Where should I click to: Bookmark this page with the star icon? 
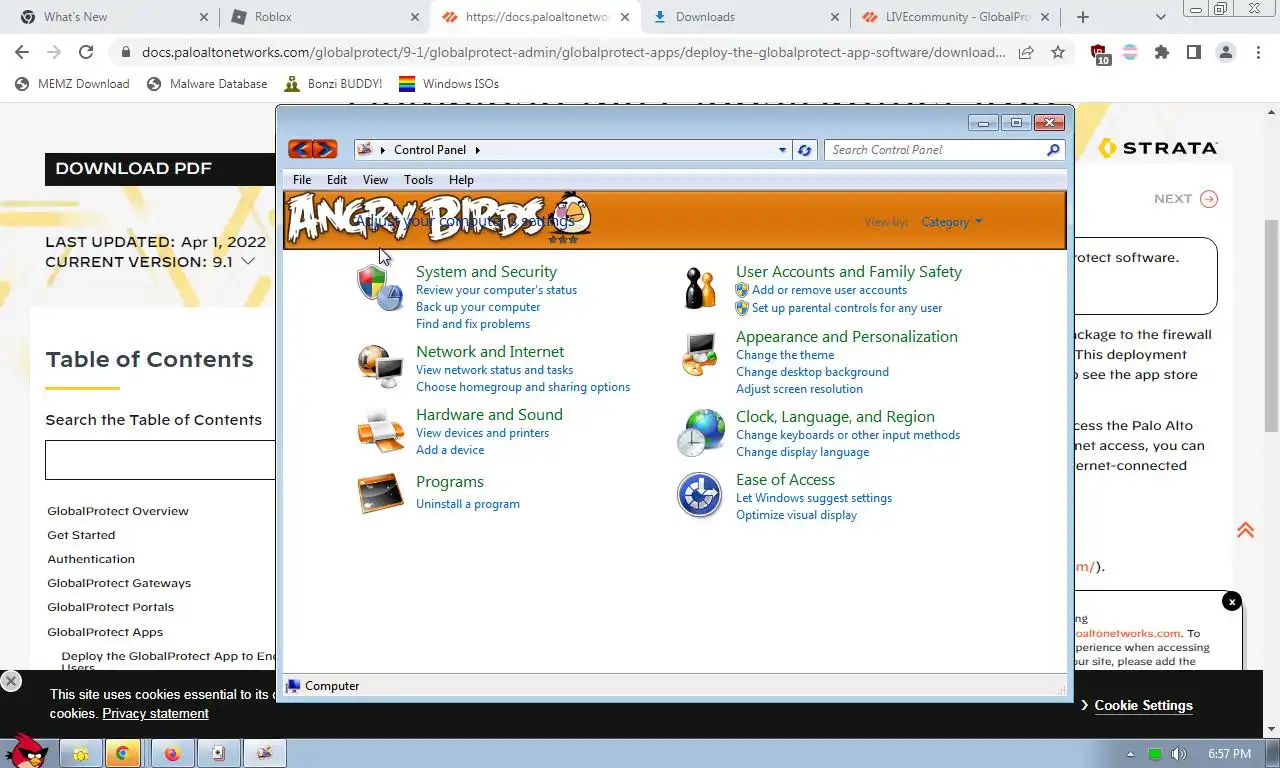pos(1058,52)
